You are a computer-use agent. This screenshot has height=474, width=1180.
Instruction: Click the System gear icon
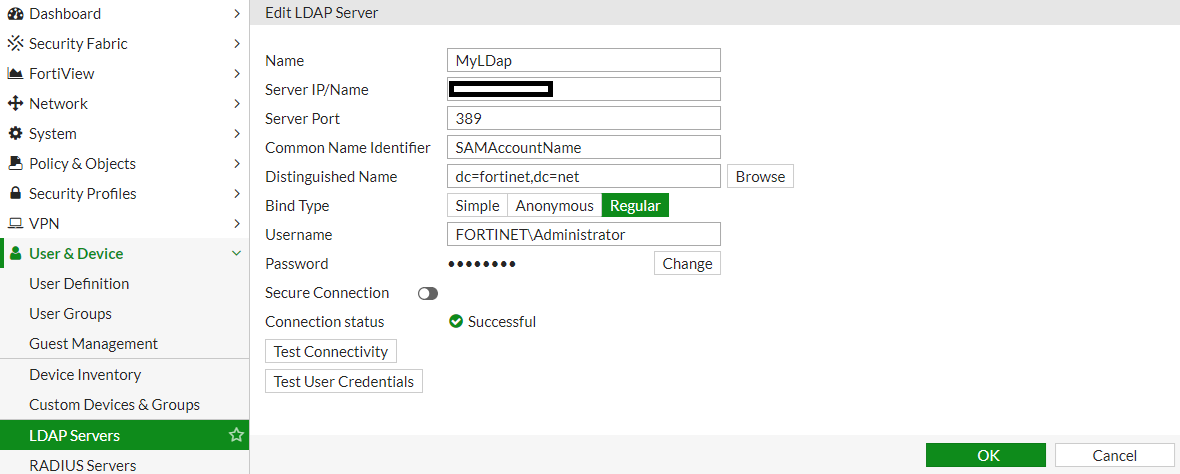click(x=15, y=134)
